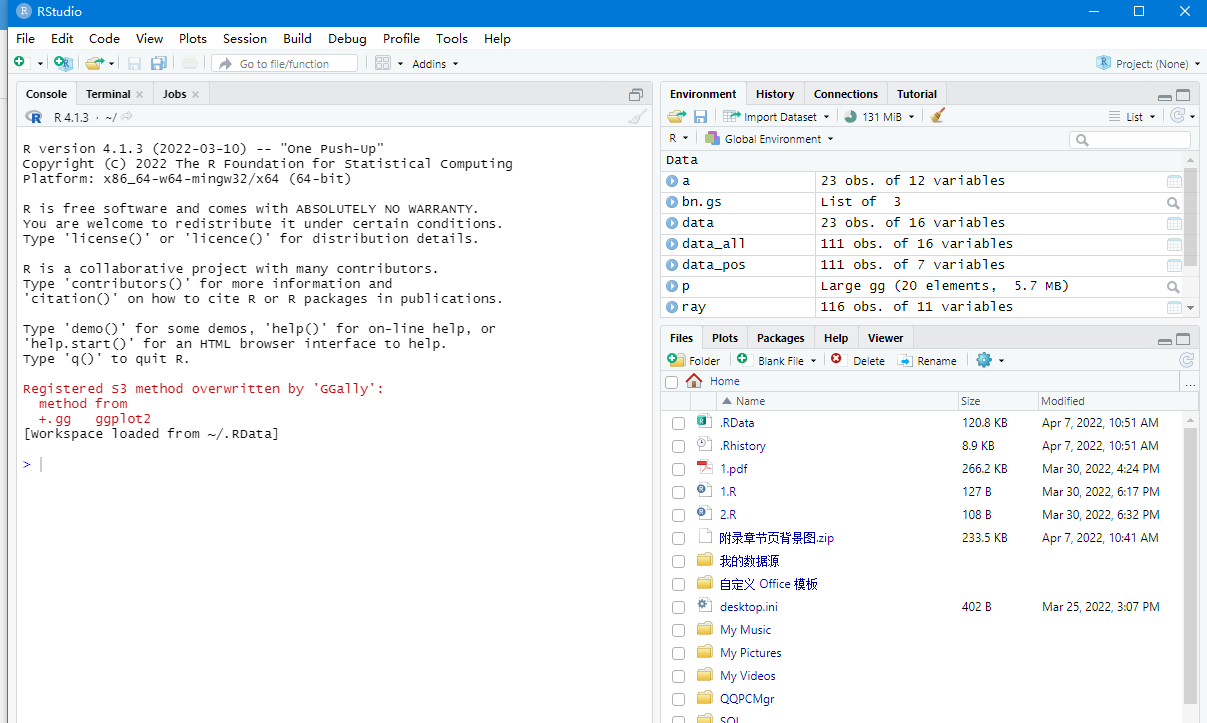This screenshot has width=1207, height=723.
Task: Inspect bn.gs with magnifier icon
Action: coord(1174,202)
